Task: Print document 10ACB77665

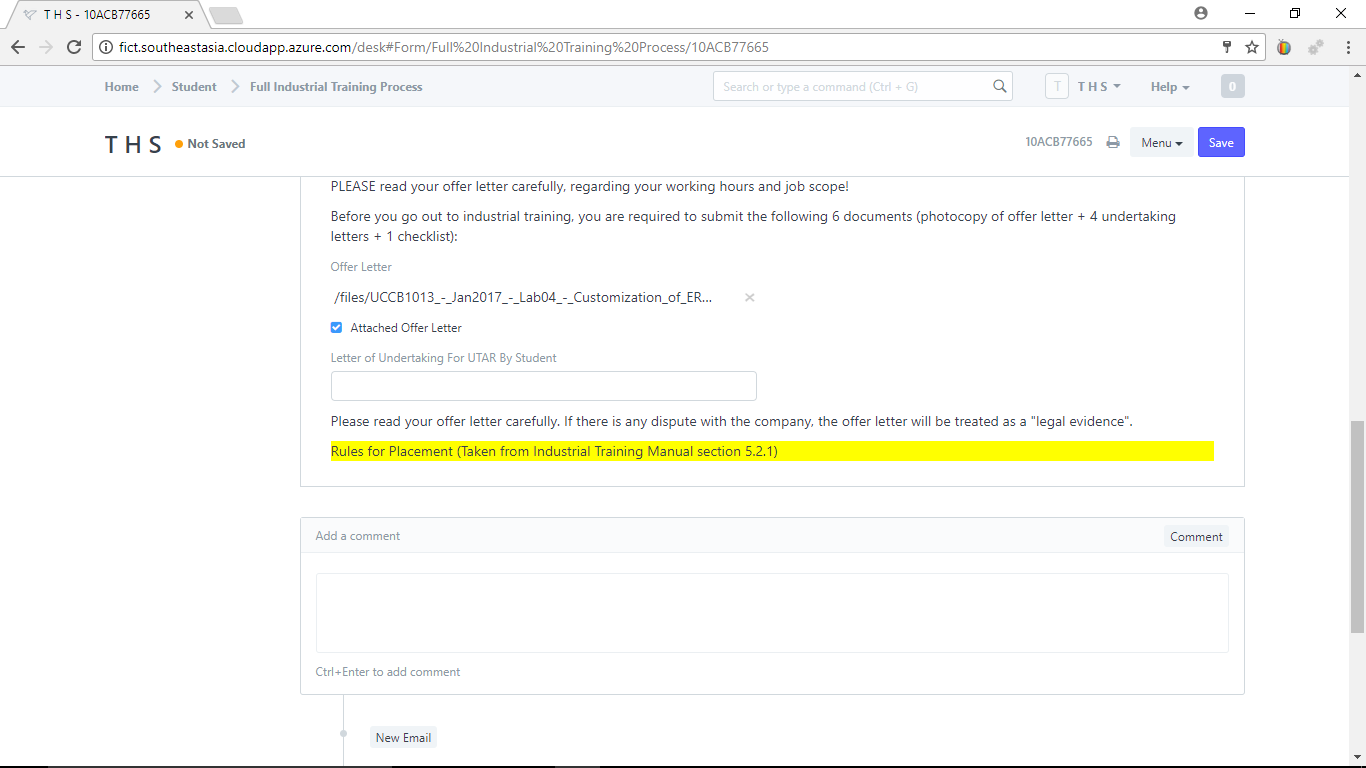Action: click(1113, 143)
